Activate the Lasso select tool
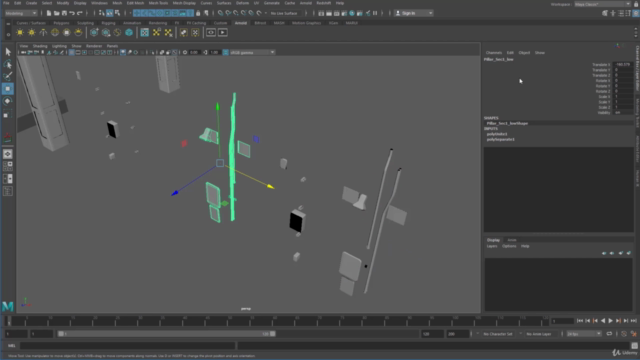This screenshot has width=640, height=360. pos(8,64)
